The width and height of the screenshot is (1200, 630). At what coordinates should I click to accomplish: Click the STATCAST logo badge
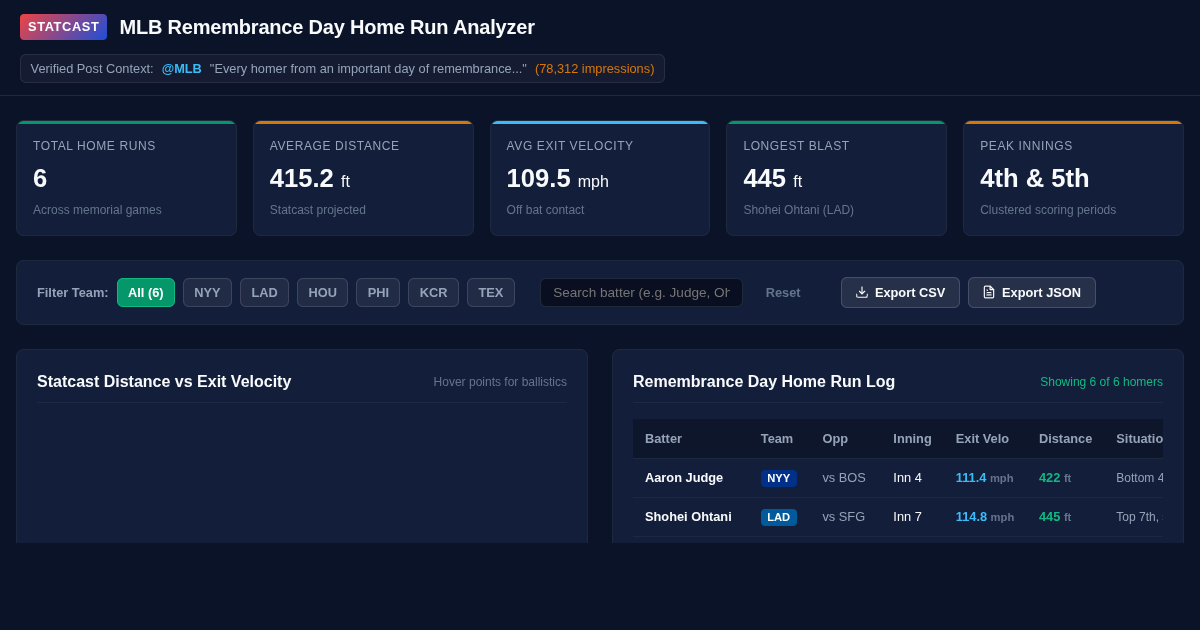coord(63,27)
